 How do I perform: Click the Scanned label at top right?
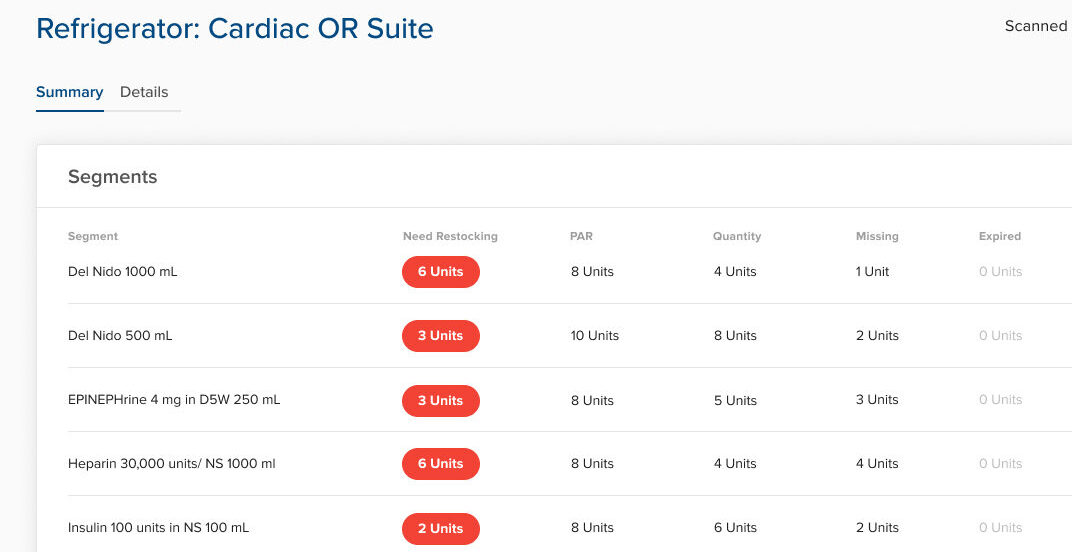(1036, 27)
